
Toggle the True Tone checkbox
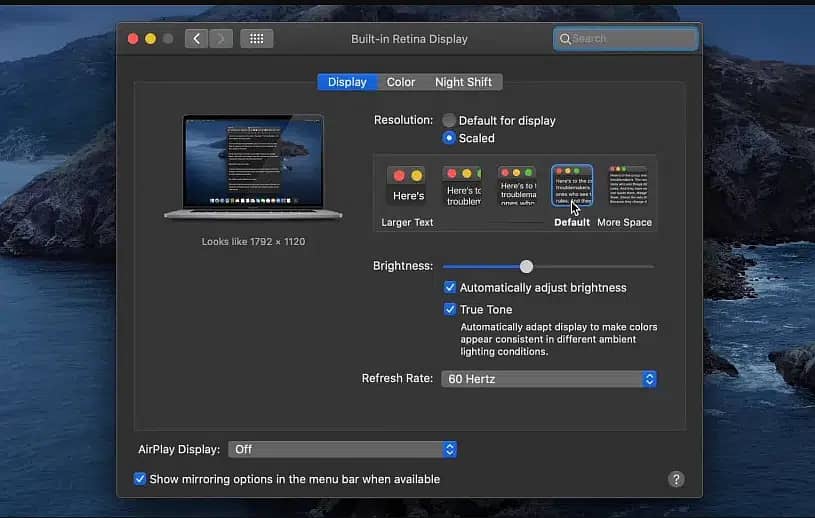[450, 309]
